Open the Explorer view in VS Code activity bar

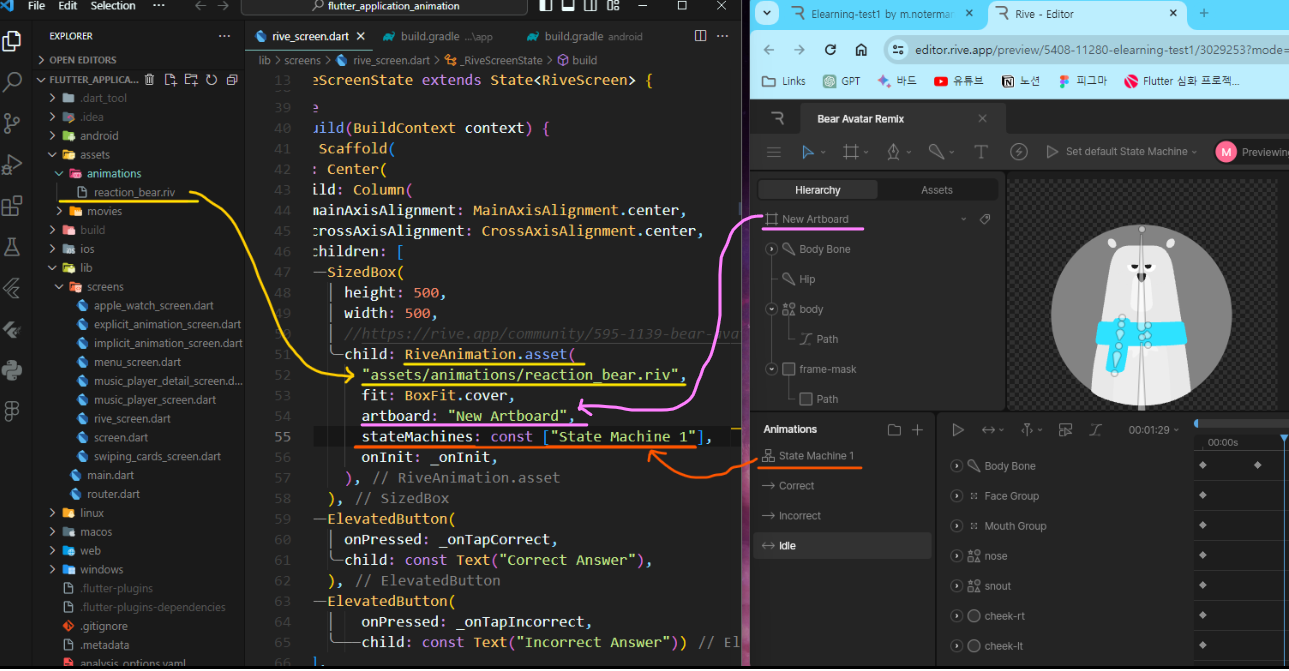coord(12,41)
